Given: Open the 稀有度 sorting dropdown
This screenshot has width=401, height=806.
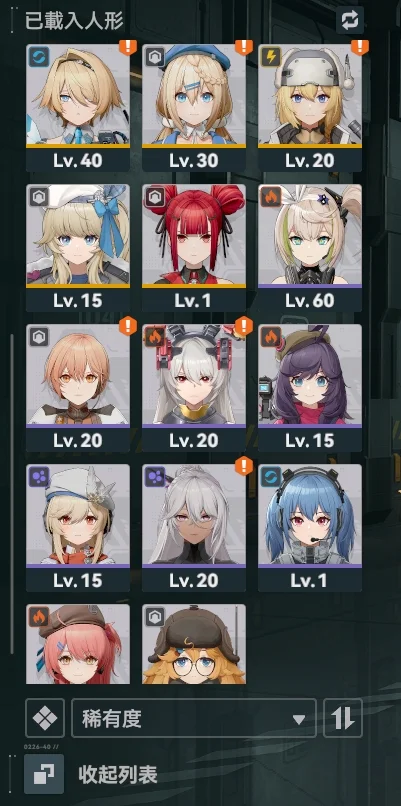Looking at the screenshot, I should coord(194,718).
